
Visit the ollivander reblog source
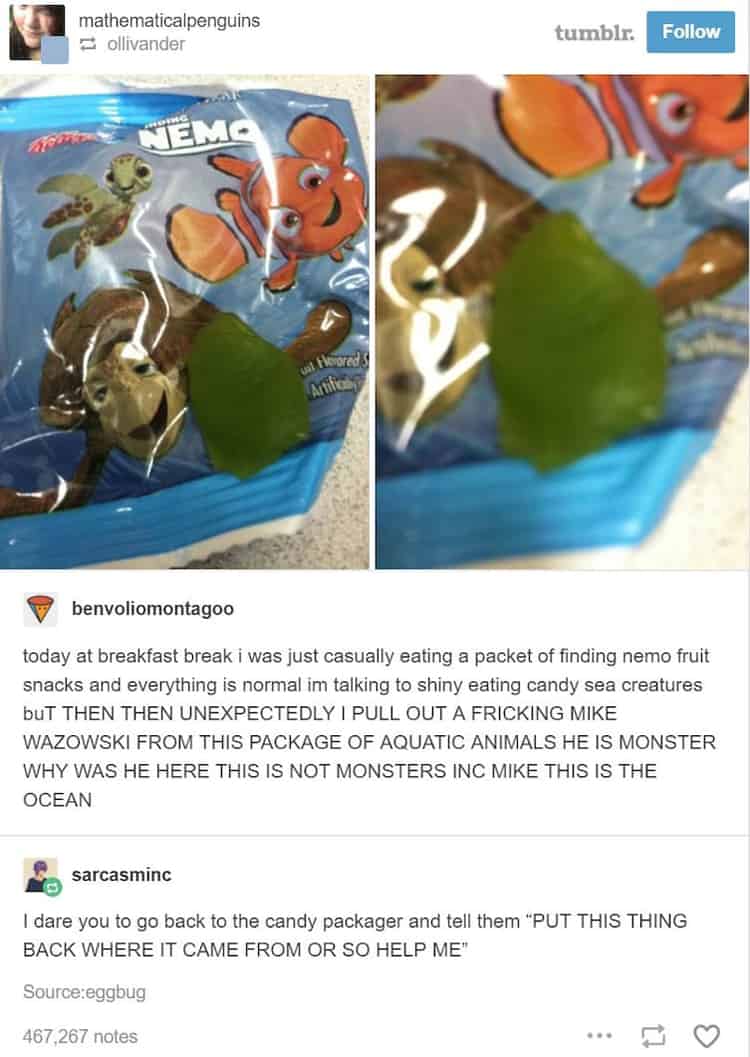click(x=146, y=44)
